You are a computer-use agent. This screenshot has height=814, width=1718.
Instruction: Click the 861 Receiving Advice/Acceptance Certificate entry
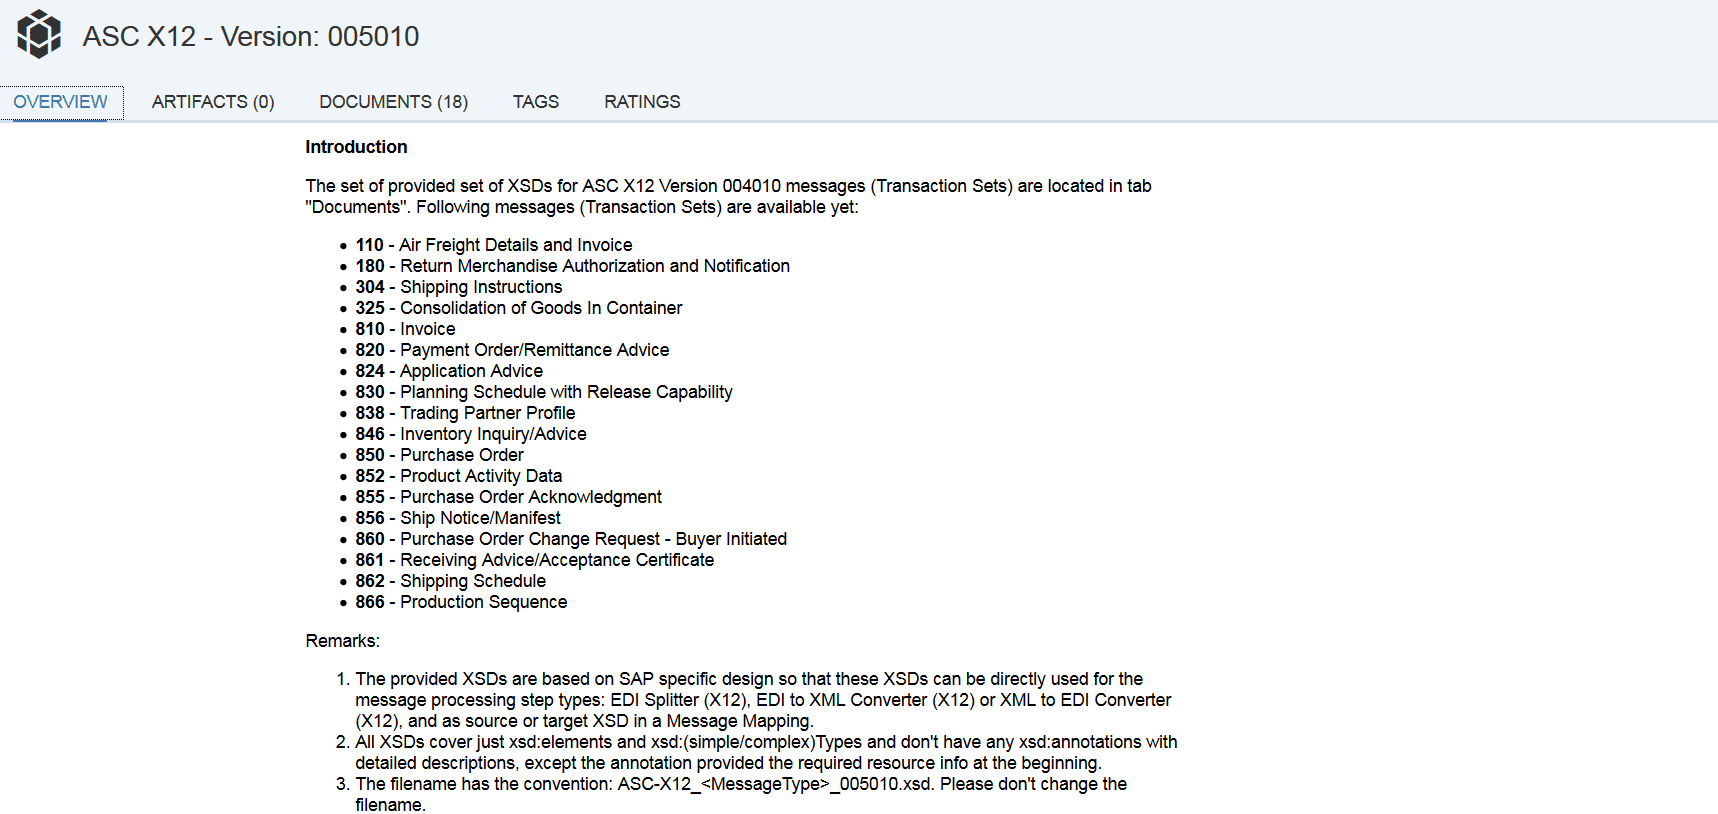tap(534, 560)
